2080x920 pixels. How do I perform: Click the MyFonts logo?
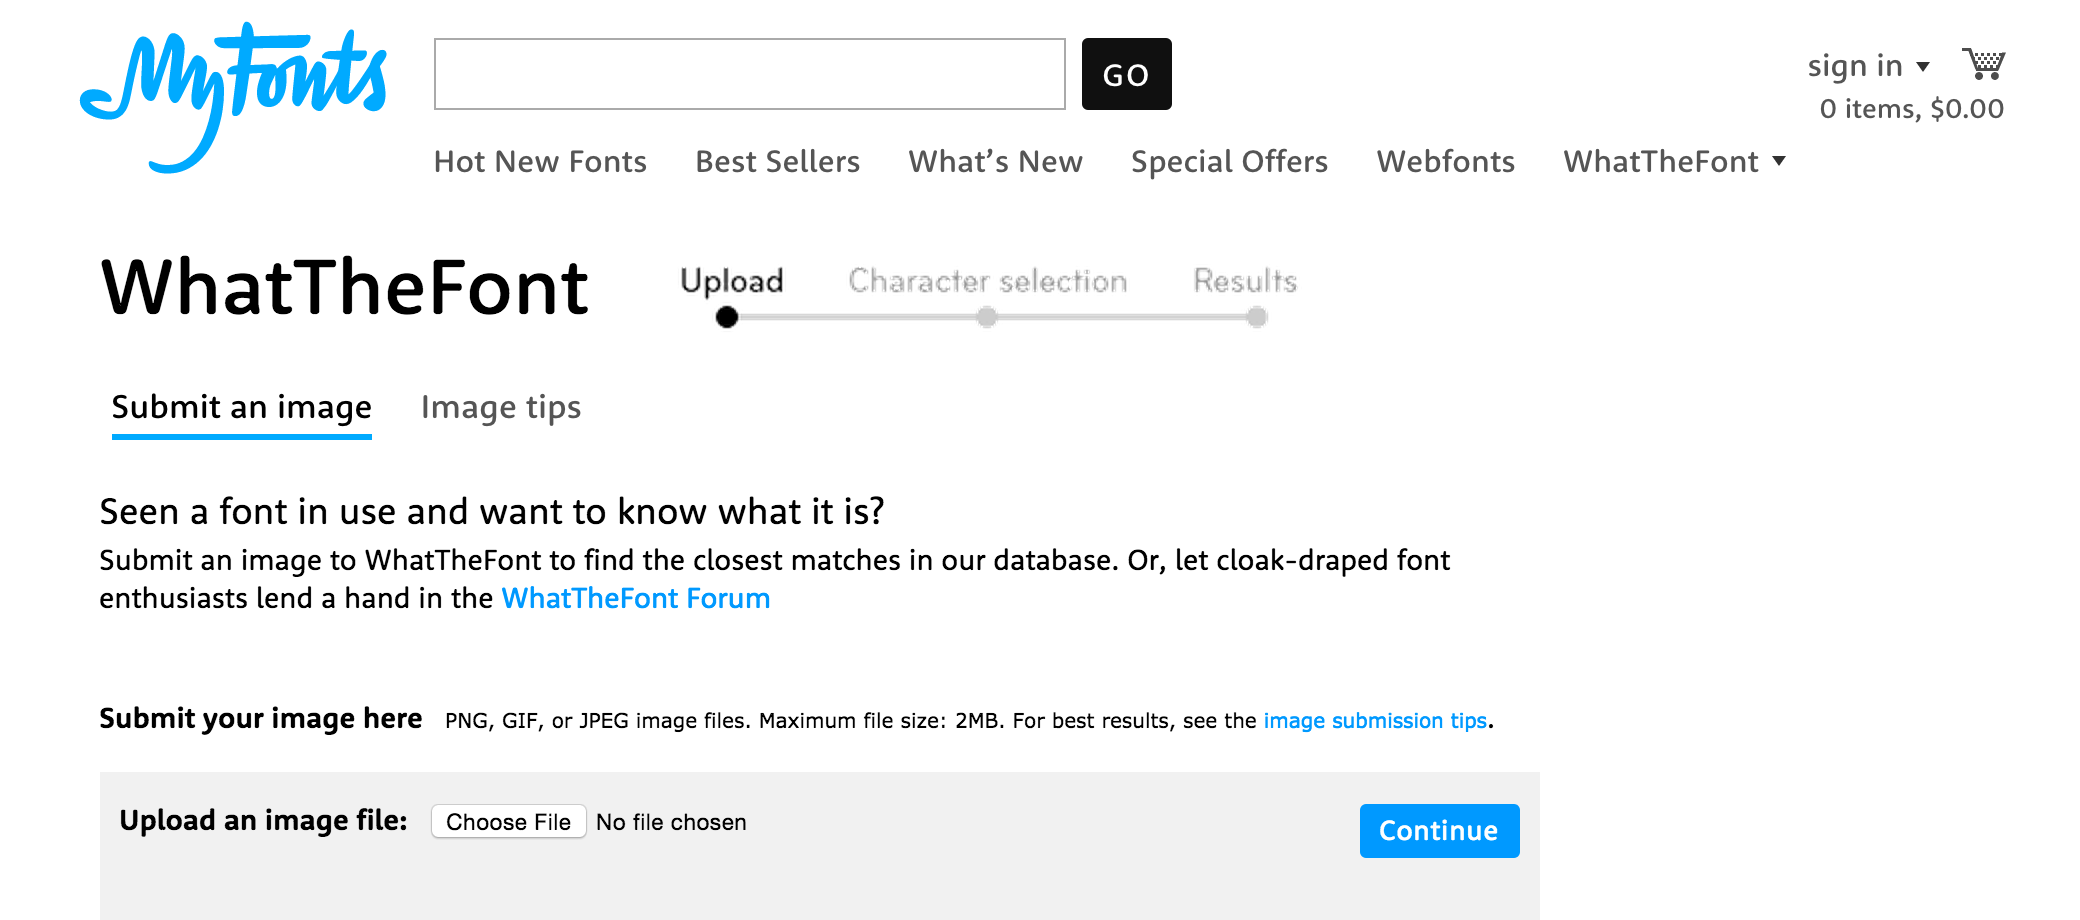233,98
